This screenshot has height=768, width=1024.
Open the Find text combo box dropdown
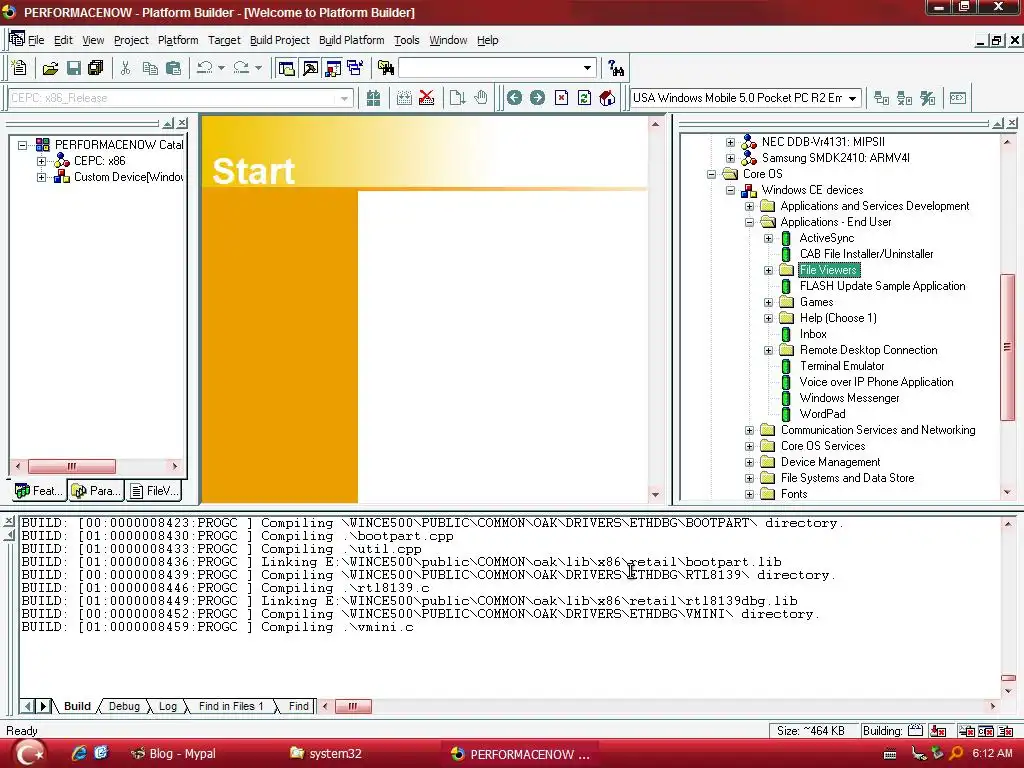587,68
